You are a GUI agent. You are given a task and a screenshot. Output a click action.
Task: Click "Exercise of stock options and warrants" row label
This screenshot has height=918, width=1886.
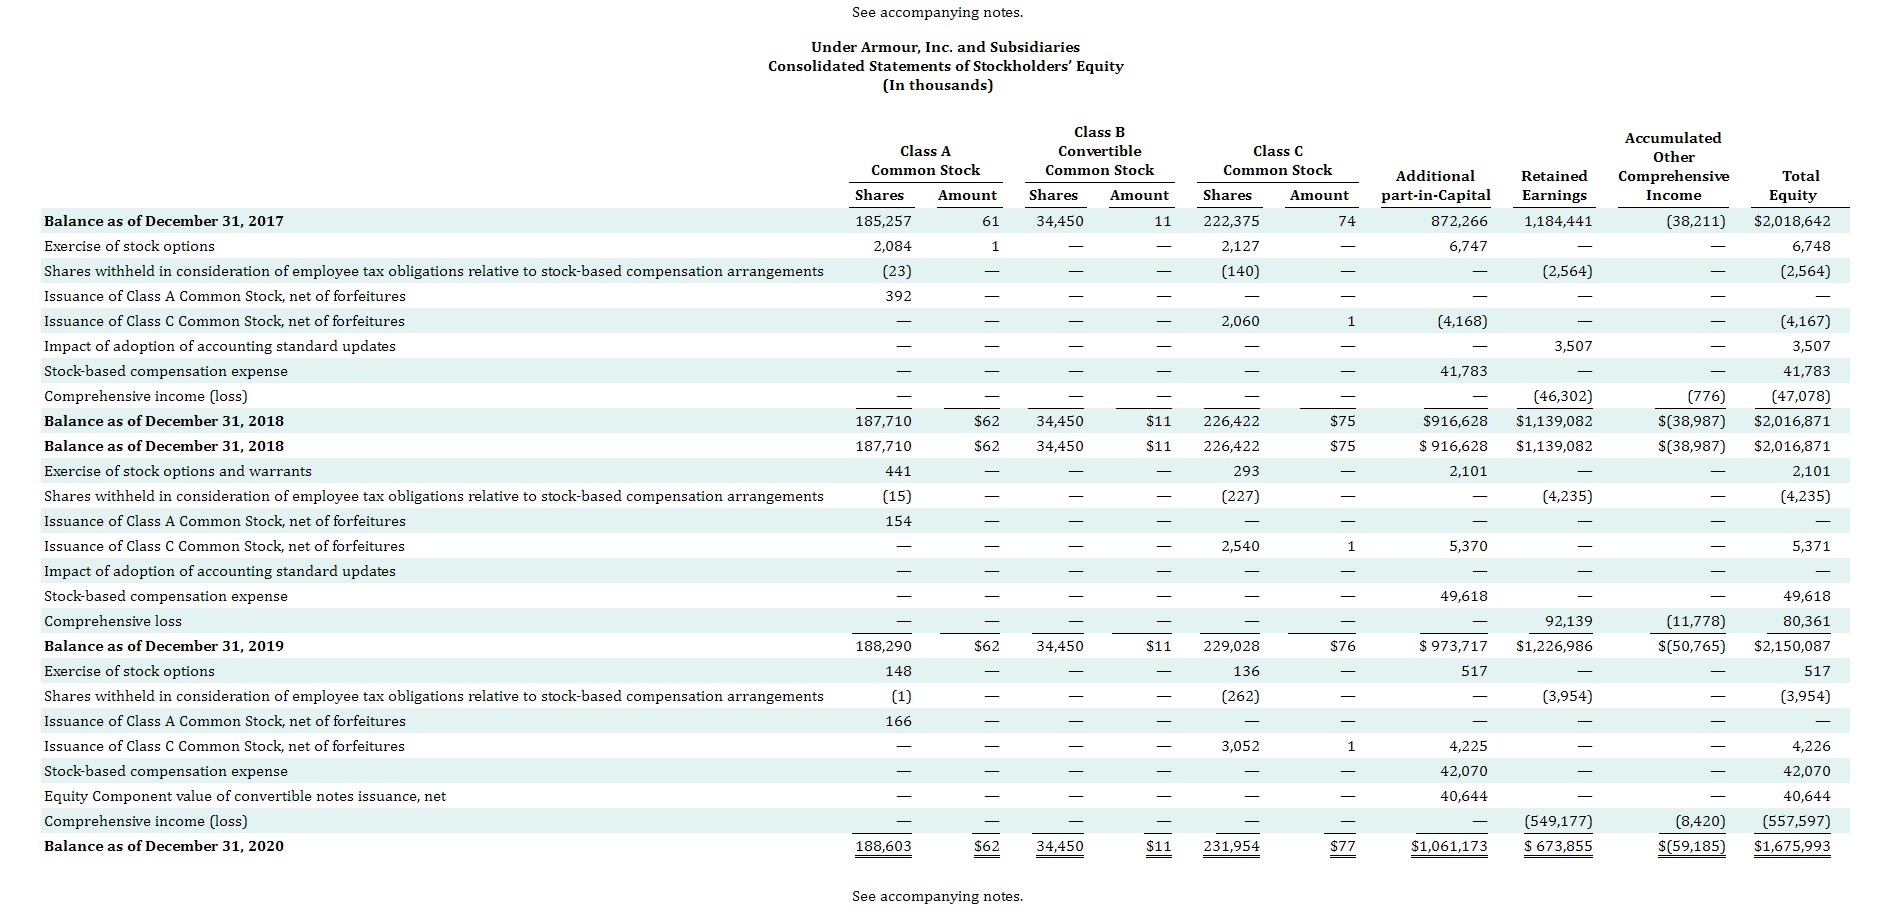[178, 471]
